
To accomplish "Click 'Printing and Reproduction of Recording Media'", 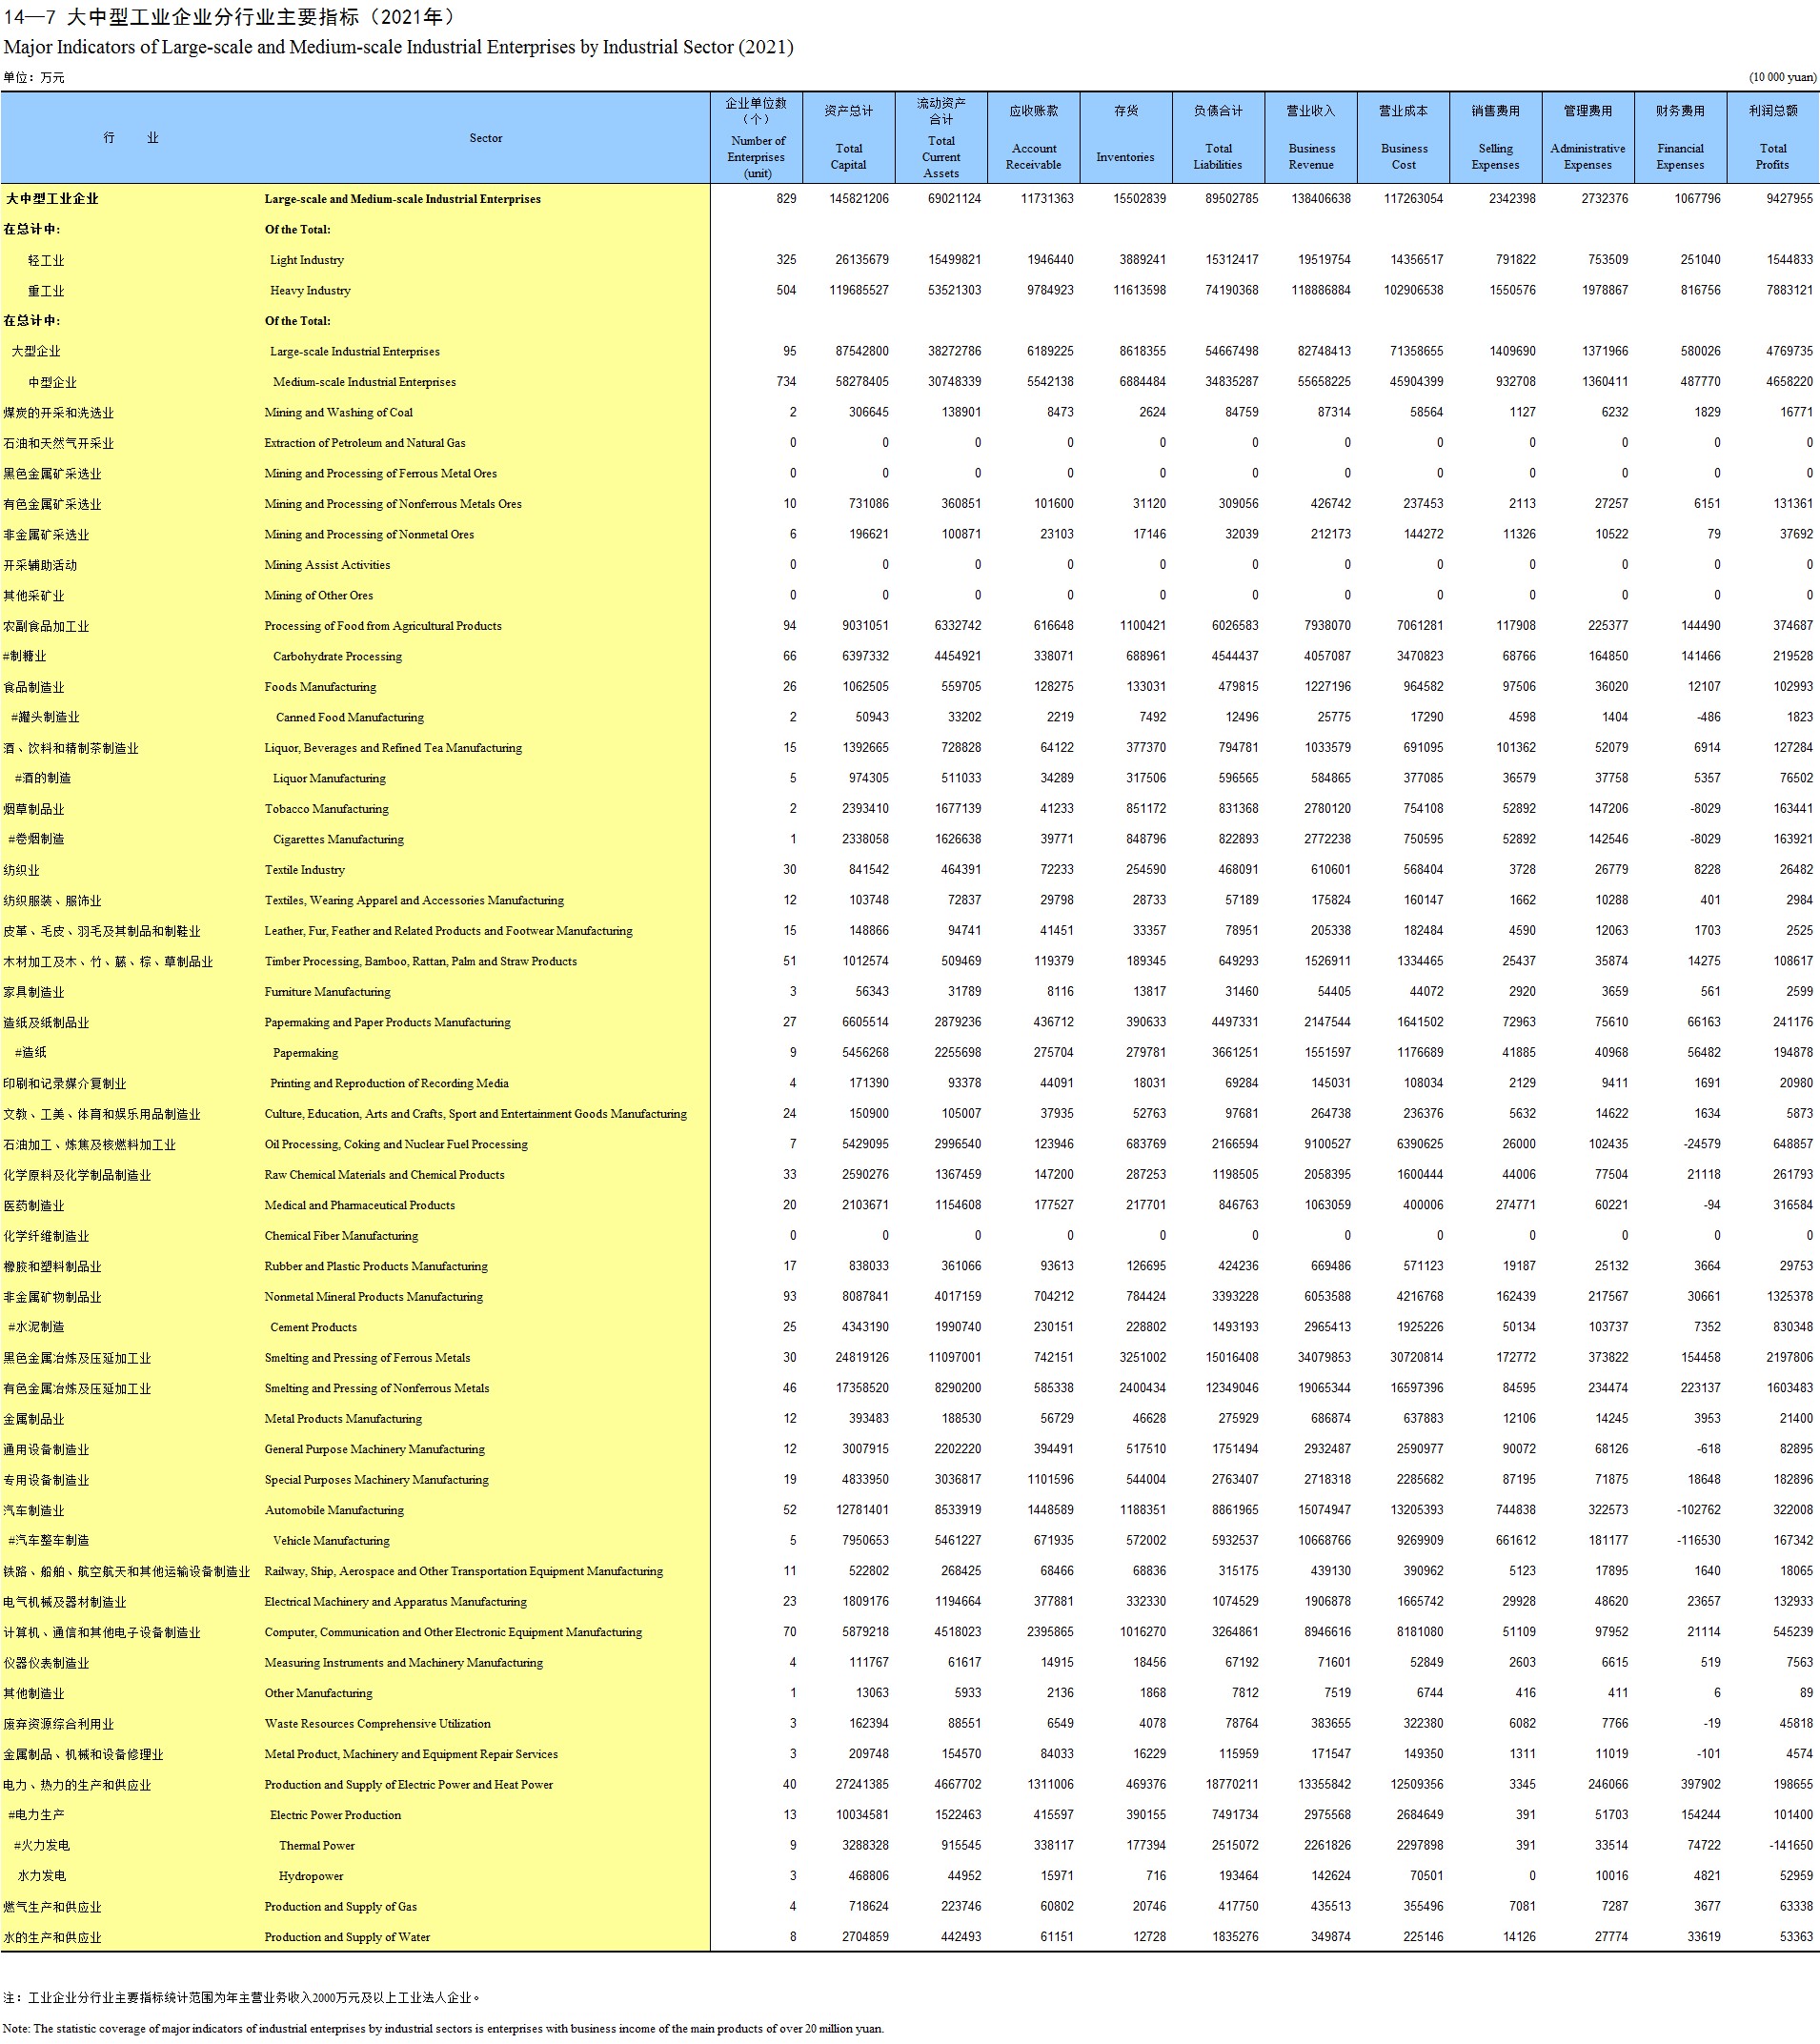I will click(389, 1084).
